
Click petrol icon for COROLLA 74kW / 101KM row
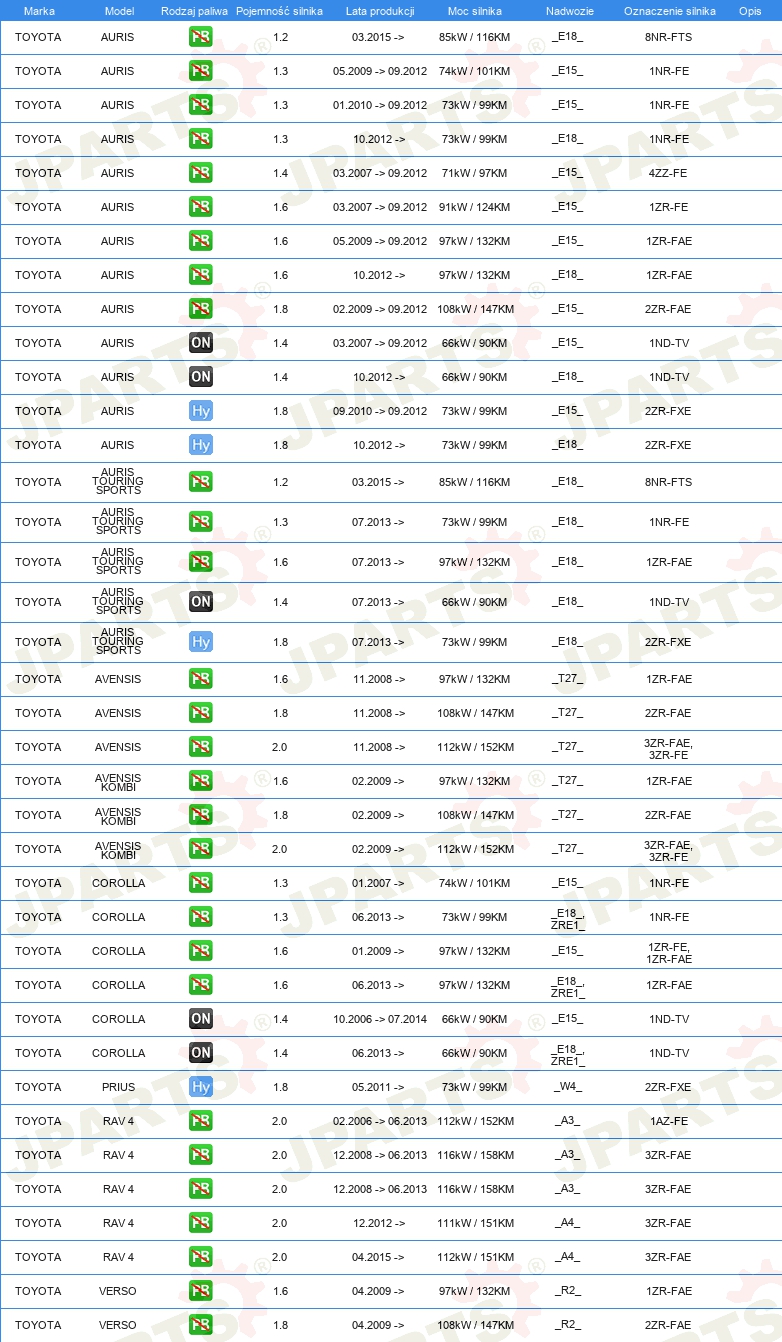click(201, 883)
